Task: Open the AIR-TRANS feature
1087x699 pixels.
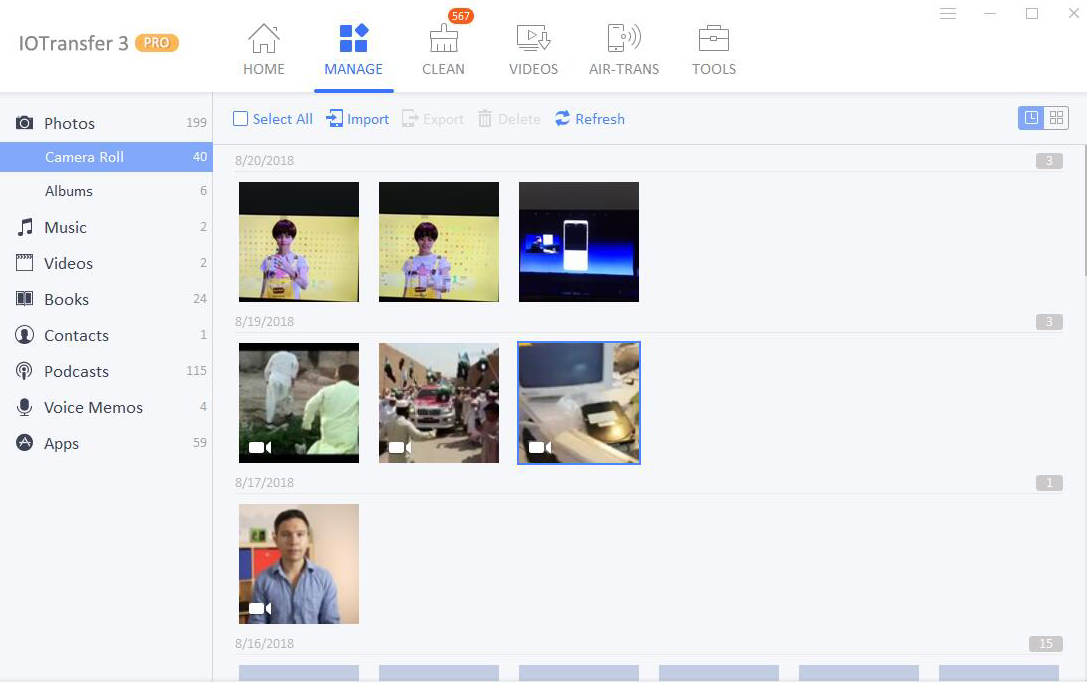Action: coord(624,47)
